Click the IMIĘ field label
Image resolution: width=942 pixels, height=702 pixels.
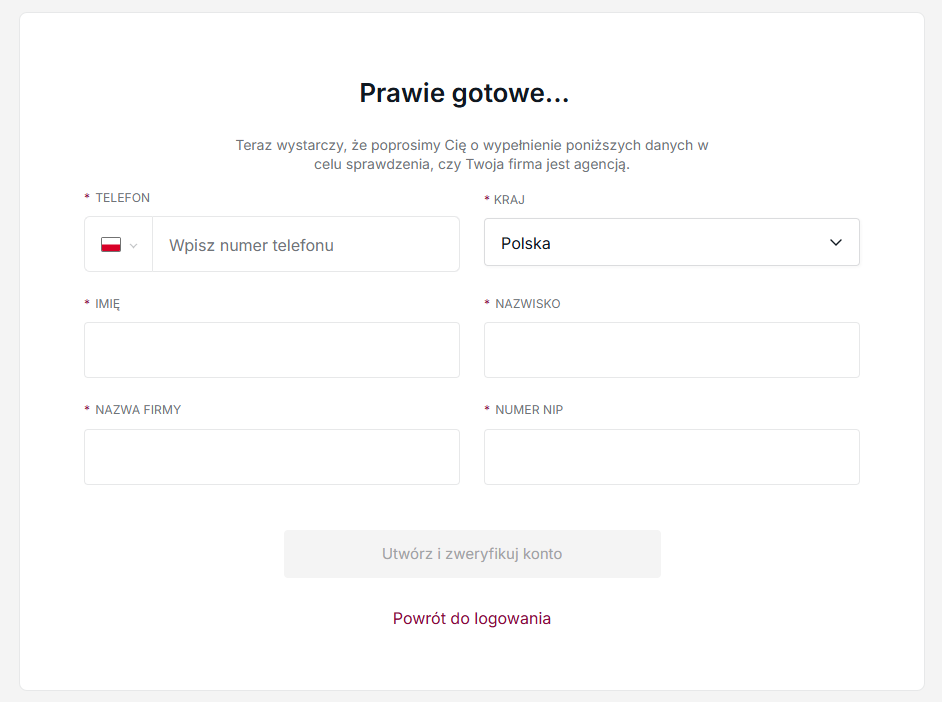point(108,304)
